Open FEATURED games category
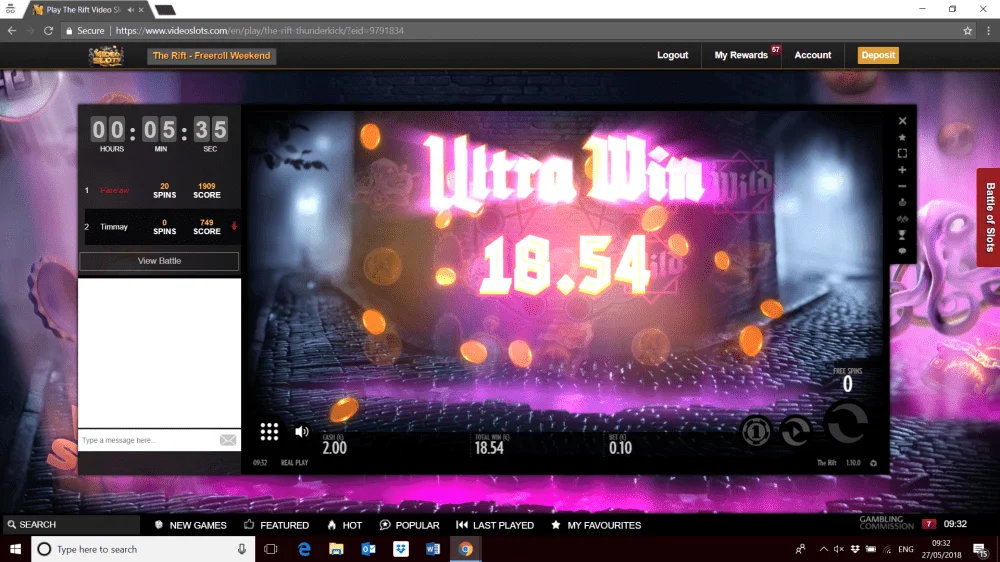This screenshot has width=1000, height=562. click(276, 525)
